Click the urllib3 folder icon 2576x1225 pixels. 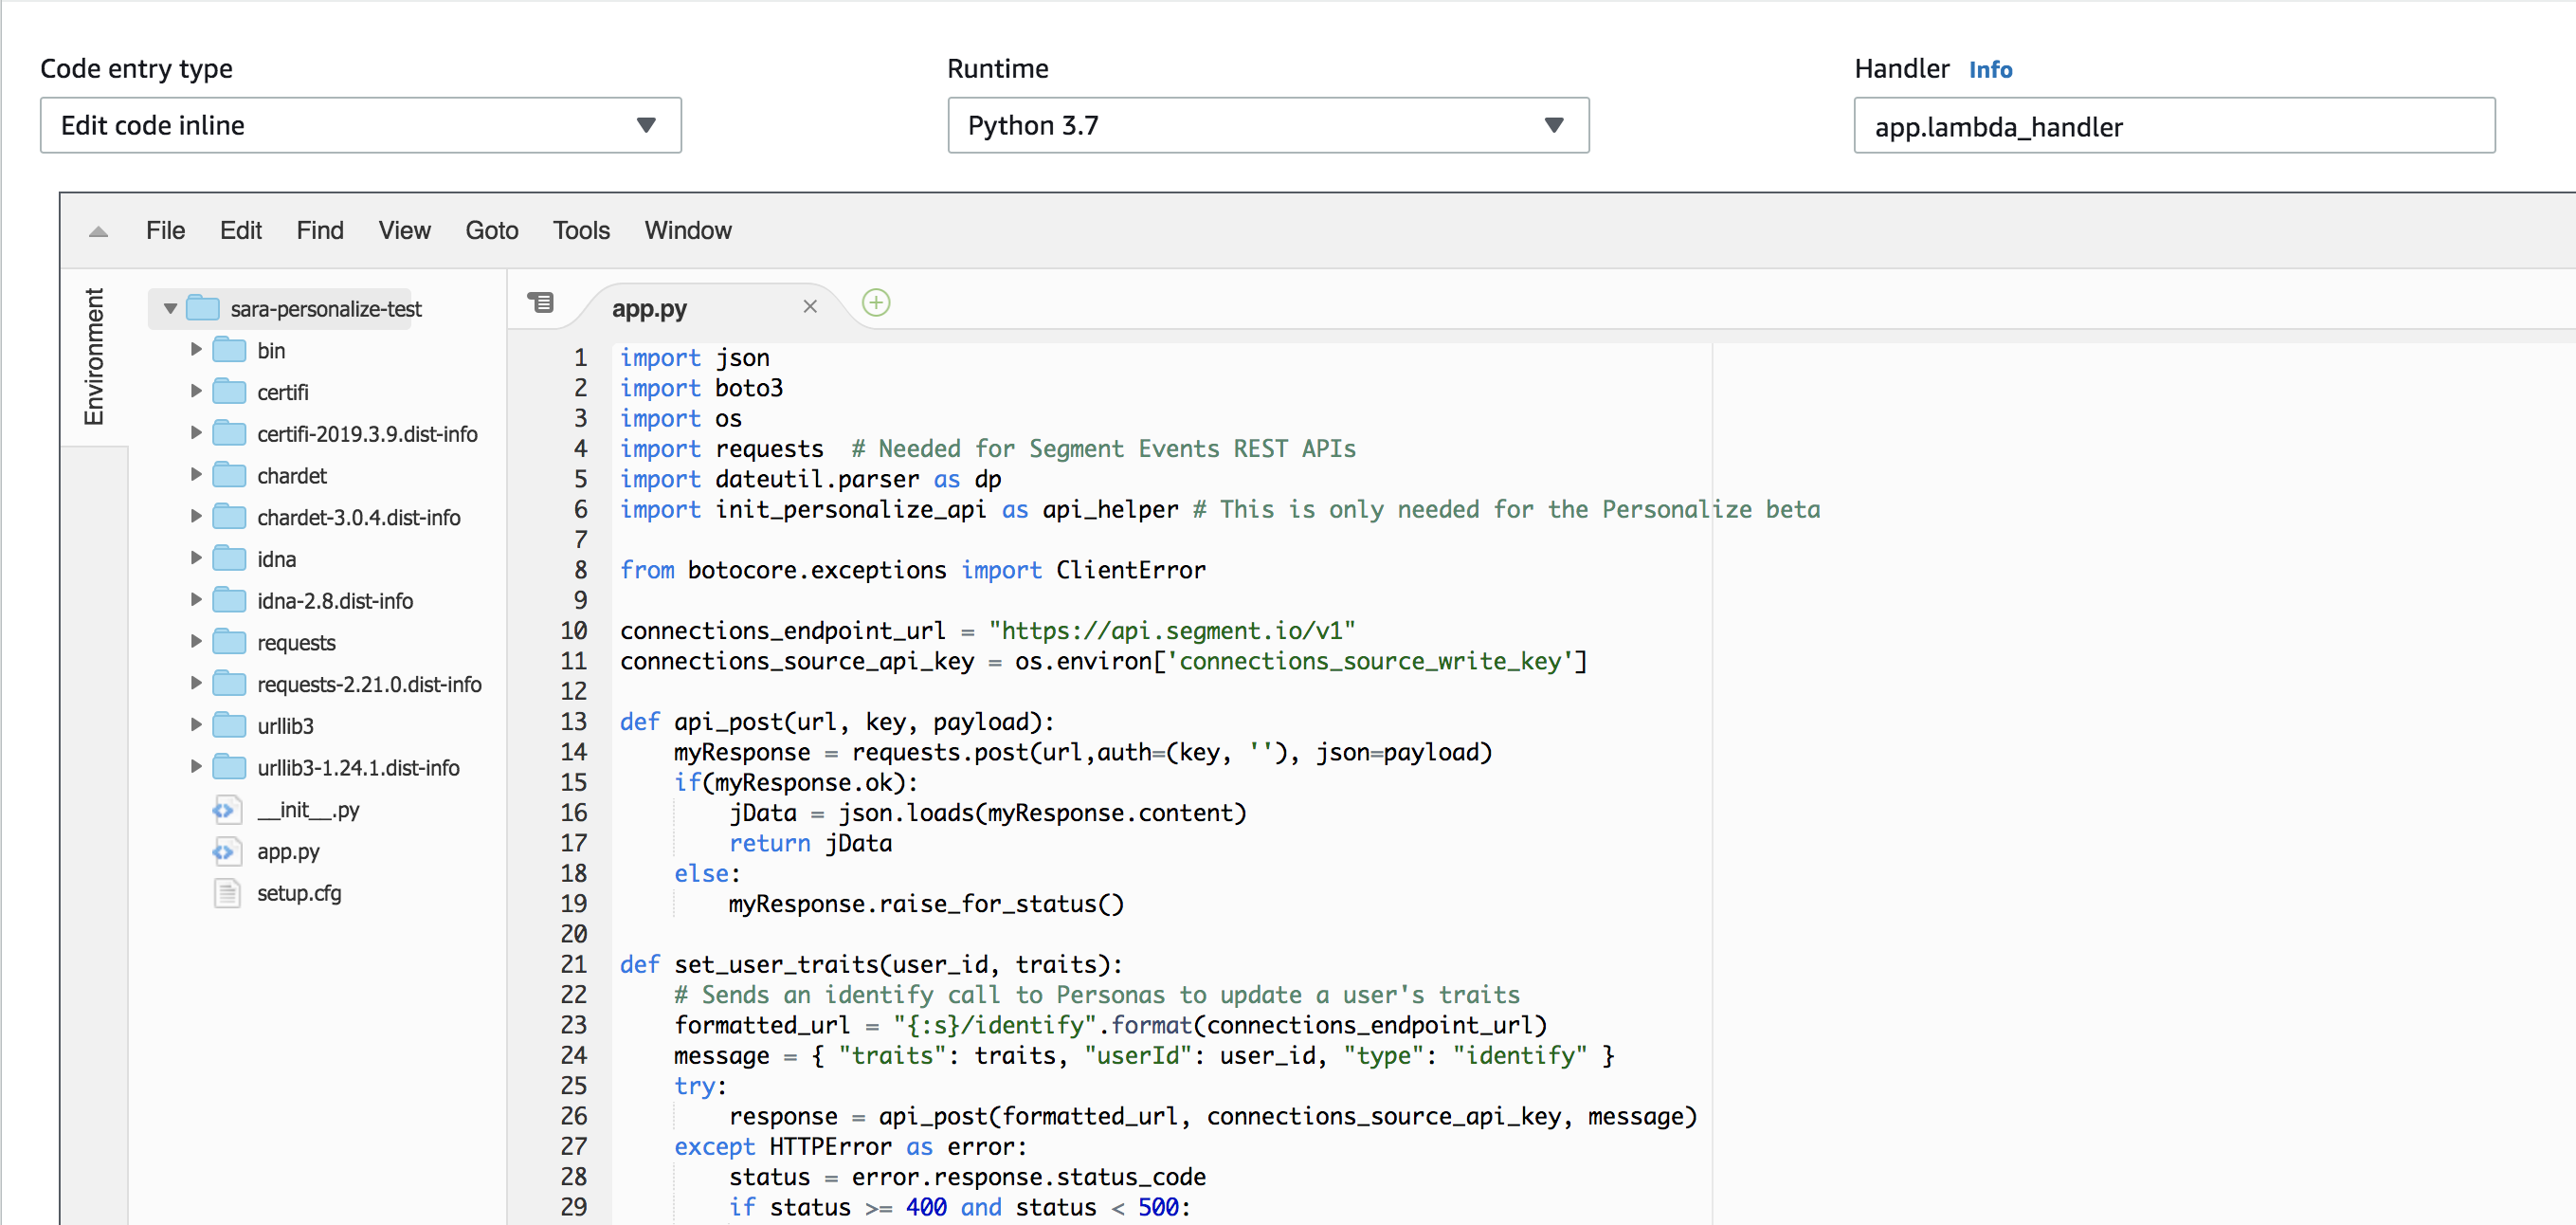(x=229, y=725)
